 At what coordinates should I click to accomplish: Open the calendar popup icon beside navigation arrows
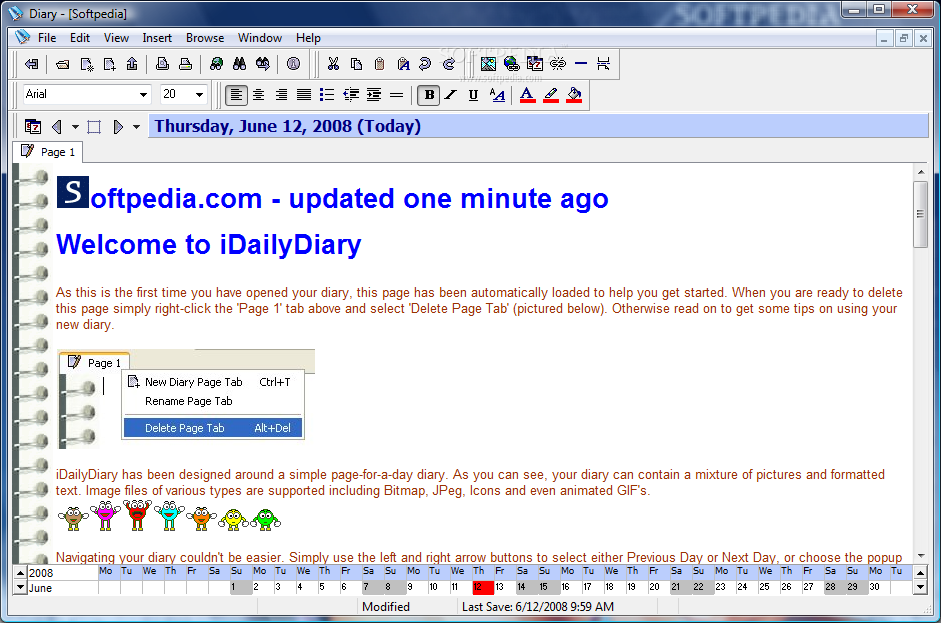pos(33,127)
